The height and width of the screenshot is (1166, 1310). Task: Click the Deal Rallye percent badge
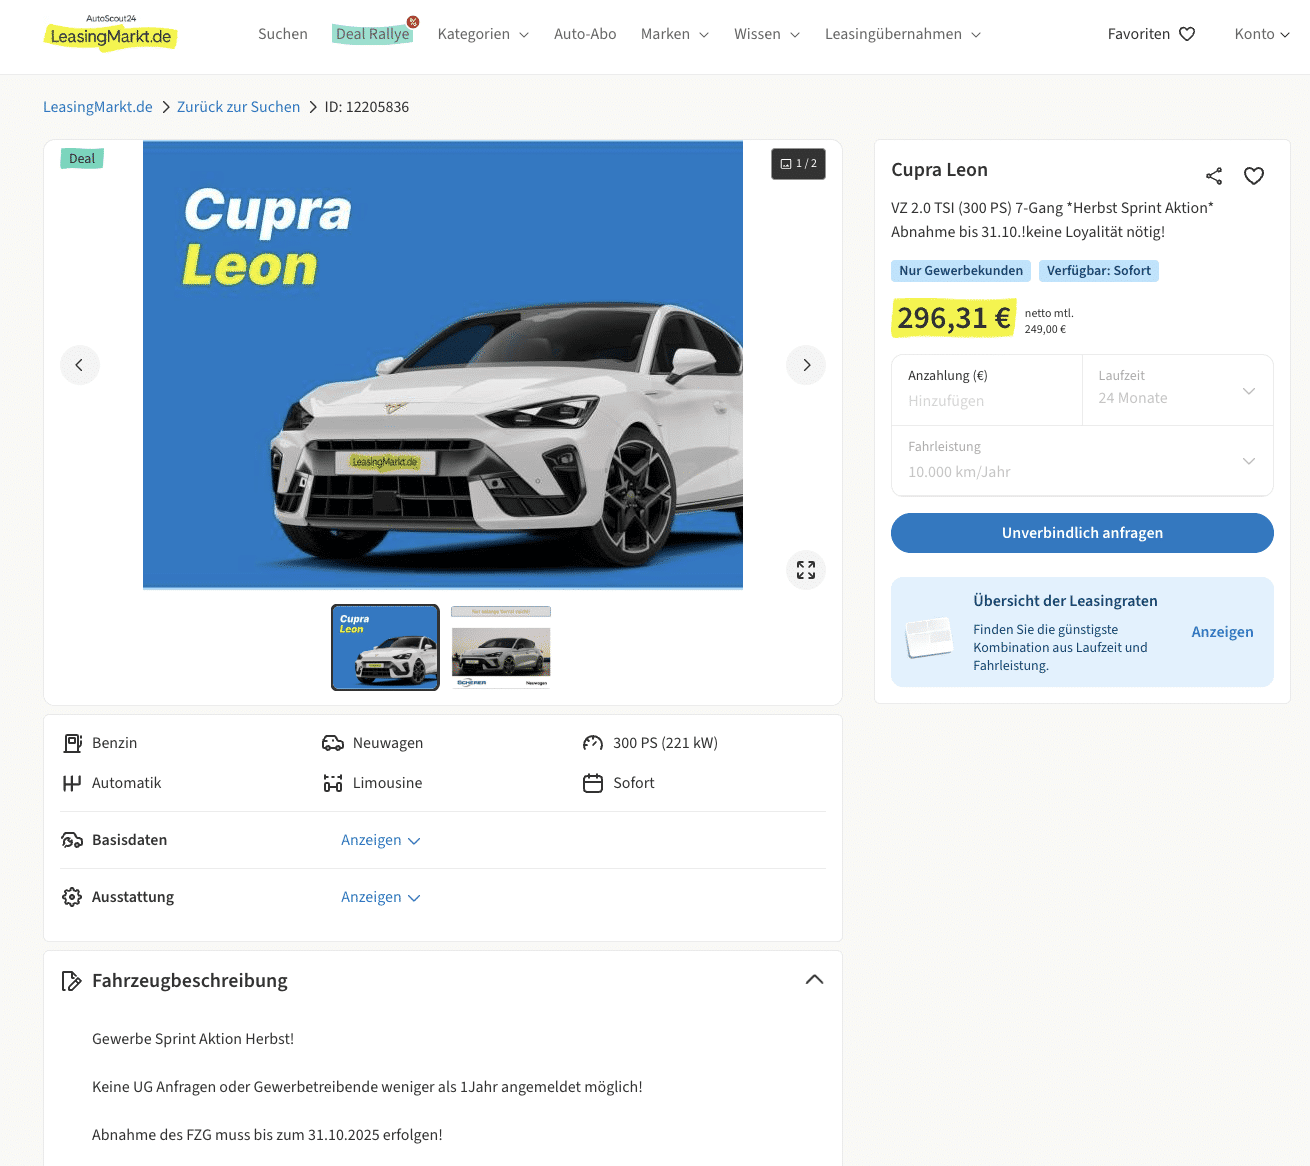pos(413,22)
